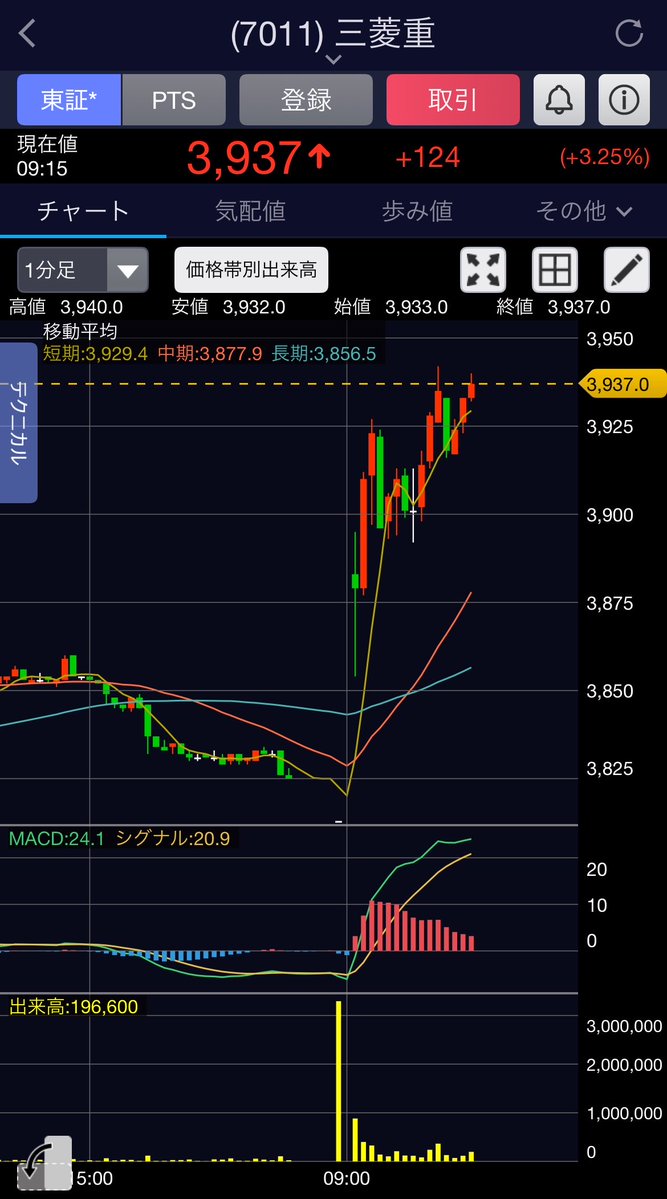The height and width of the screenshot is (1199, 667).
Task: Tap the 登録 button
Action: pos(306,99)
